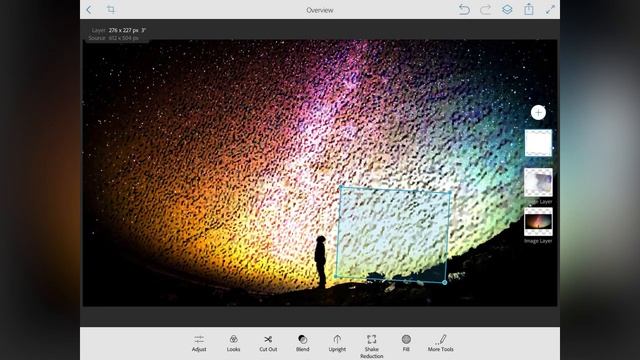Redo the last edit

point(485,9)
